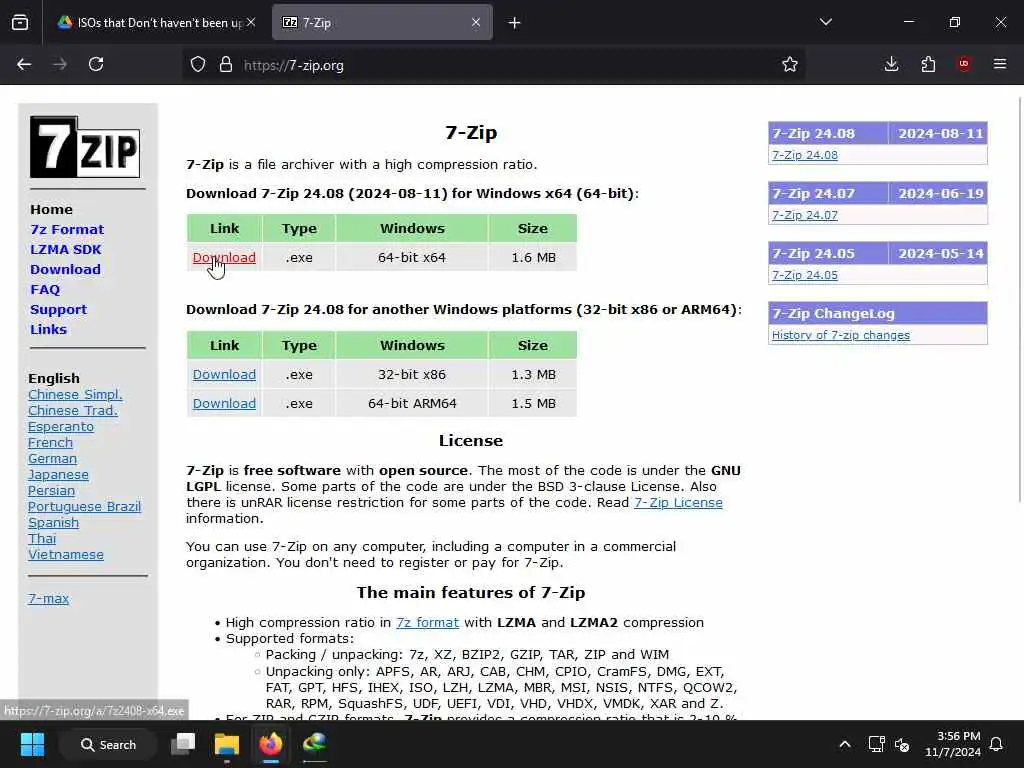Open the 7-Zip 24.08 news link
The height and width of the screenshot is (768, 1024).
805,155
